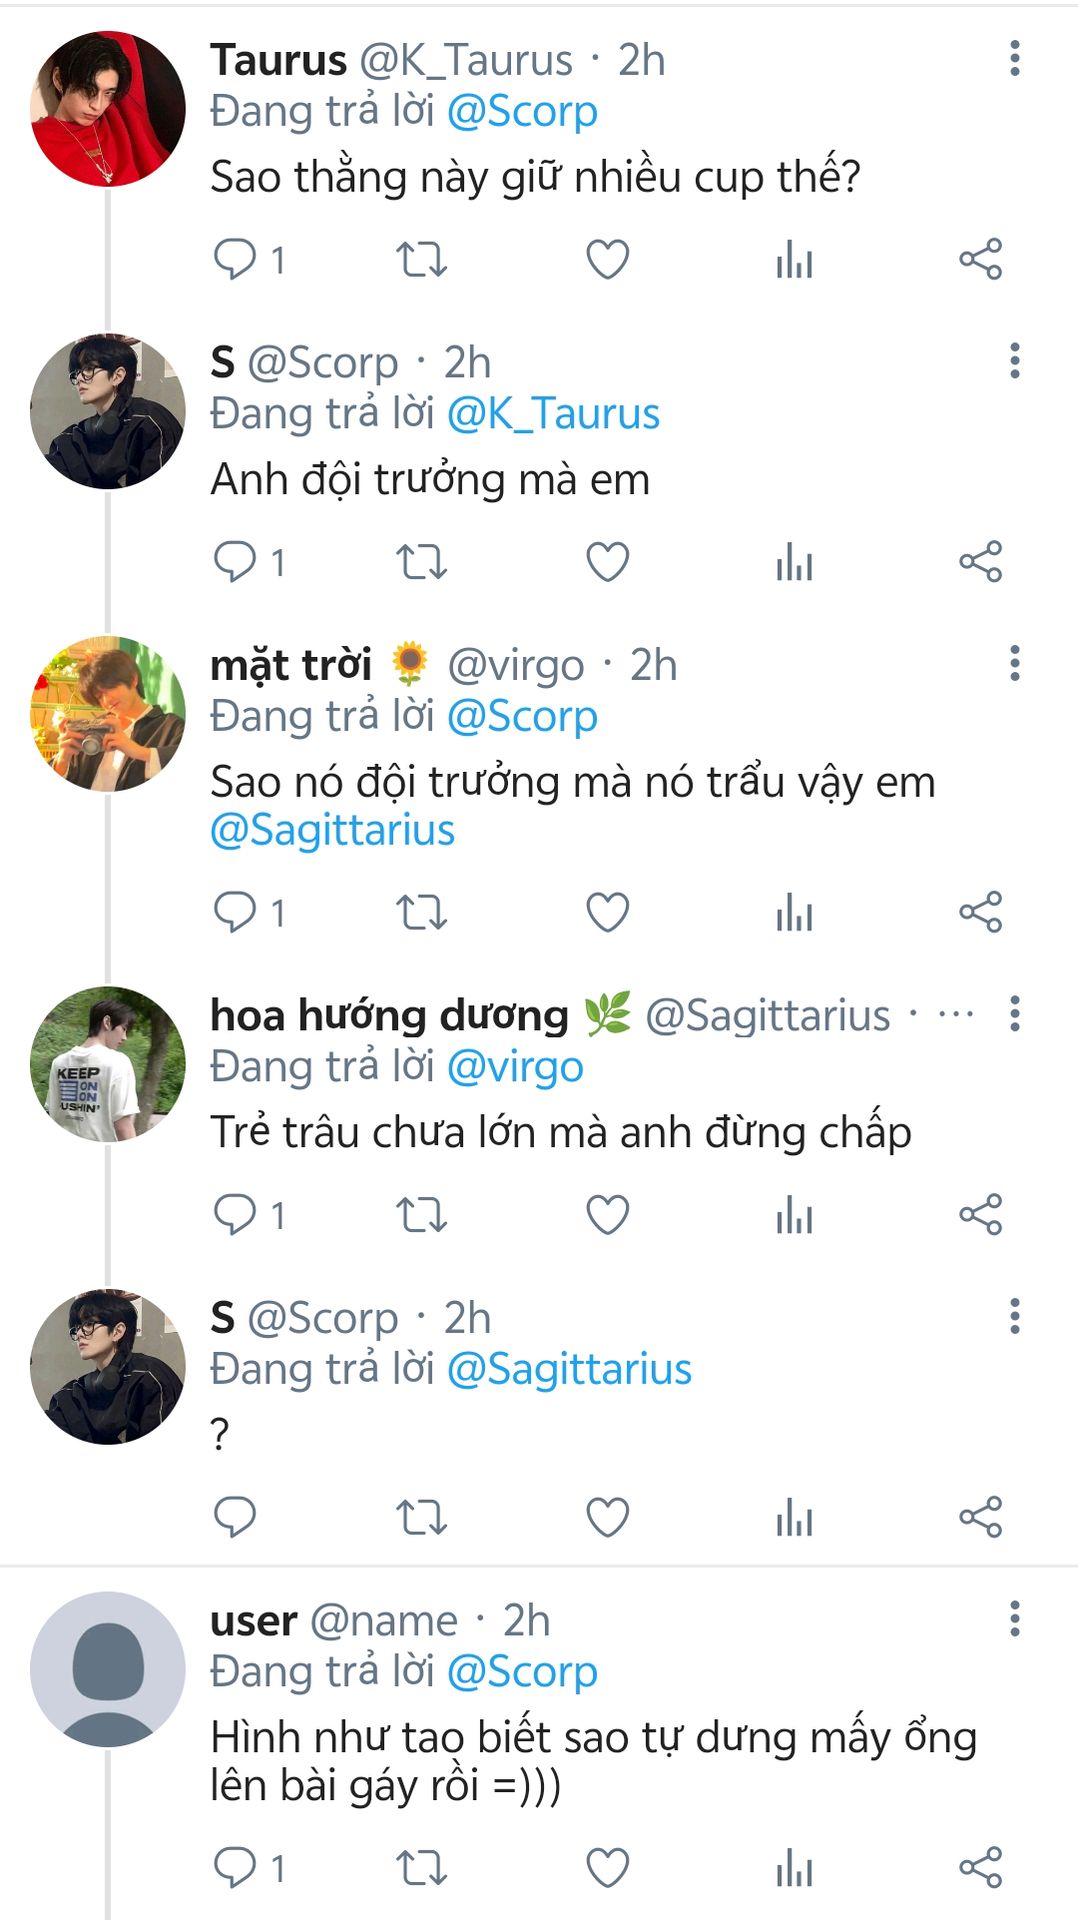Open the @virgo link under hoa hướng dương
Screen dimensions: 1078x1920
(x=515, y=1067)
